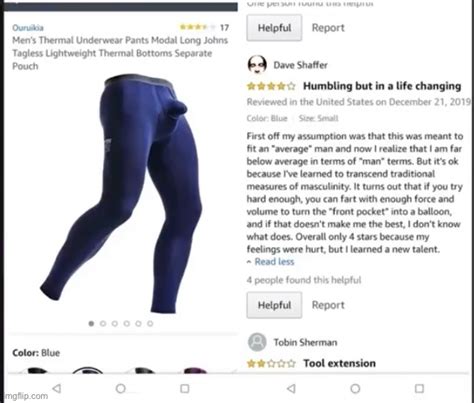474x403 pixels.
Task: Open Dave Shaffer's profile avatar
Action: point(257,64)
